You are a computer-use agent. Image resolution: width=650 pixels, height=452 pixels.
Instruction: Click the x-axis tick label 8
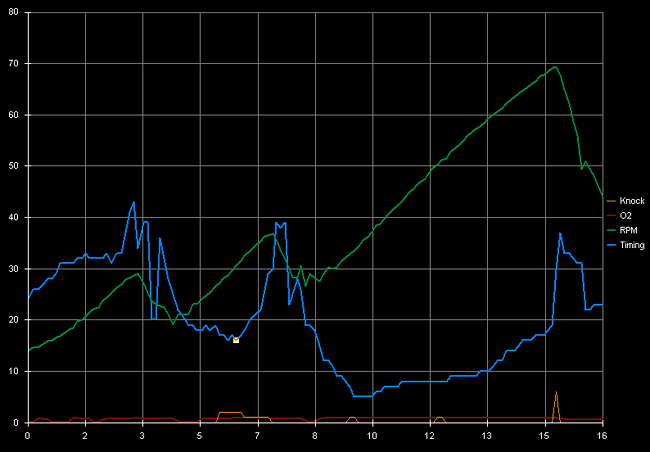pyautogui.click(x=315, y=436)
